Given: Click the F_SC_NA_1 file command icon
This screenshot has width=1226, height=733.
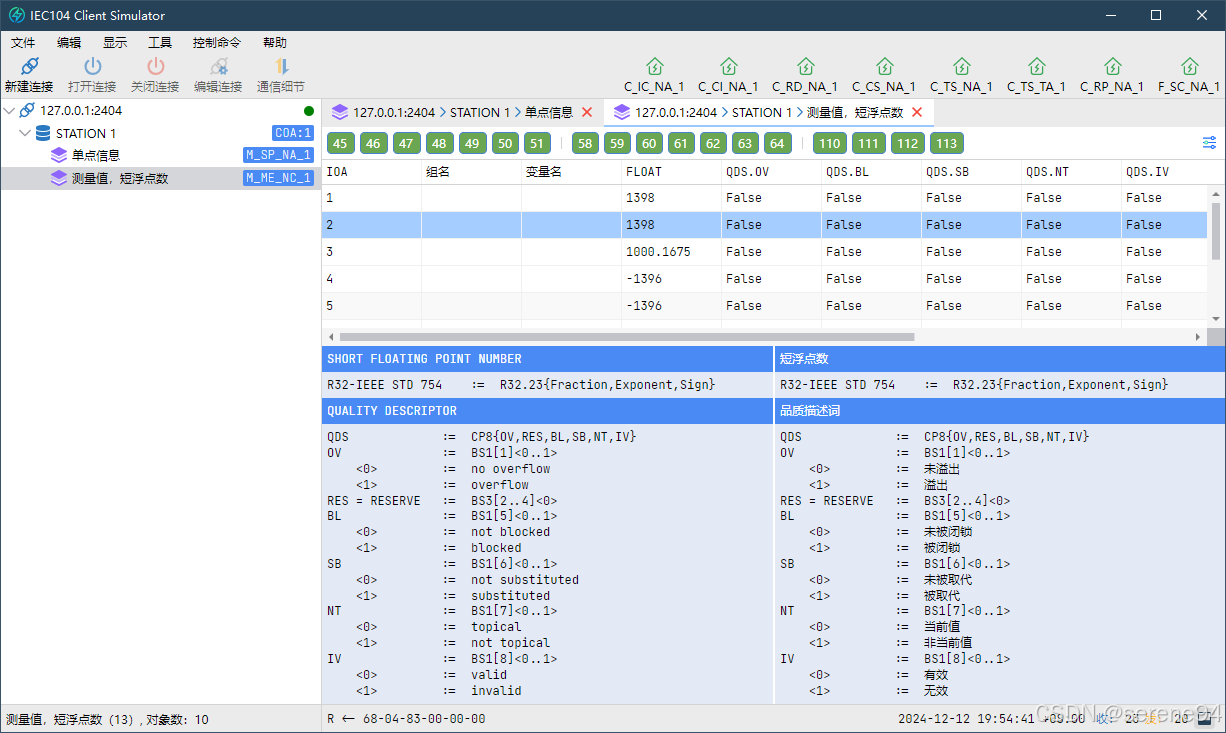Looking at the screenshot, I should tap(1189, 67).
